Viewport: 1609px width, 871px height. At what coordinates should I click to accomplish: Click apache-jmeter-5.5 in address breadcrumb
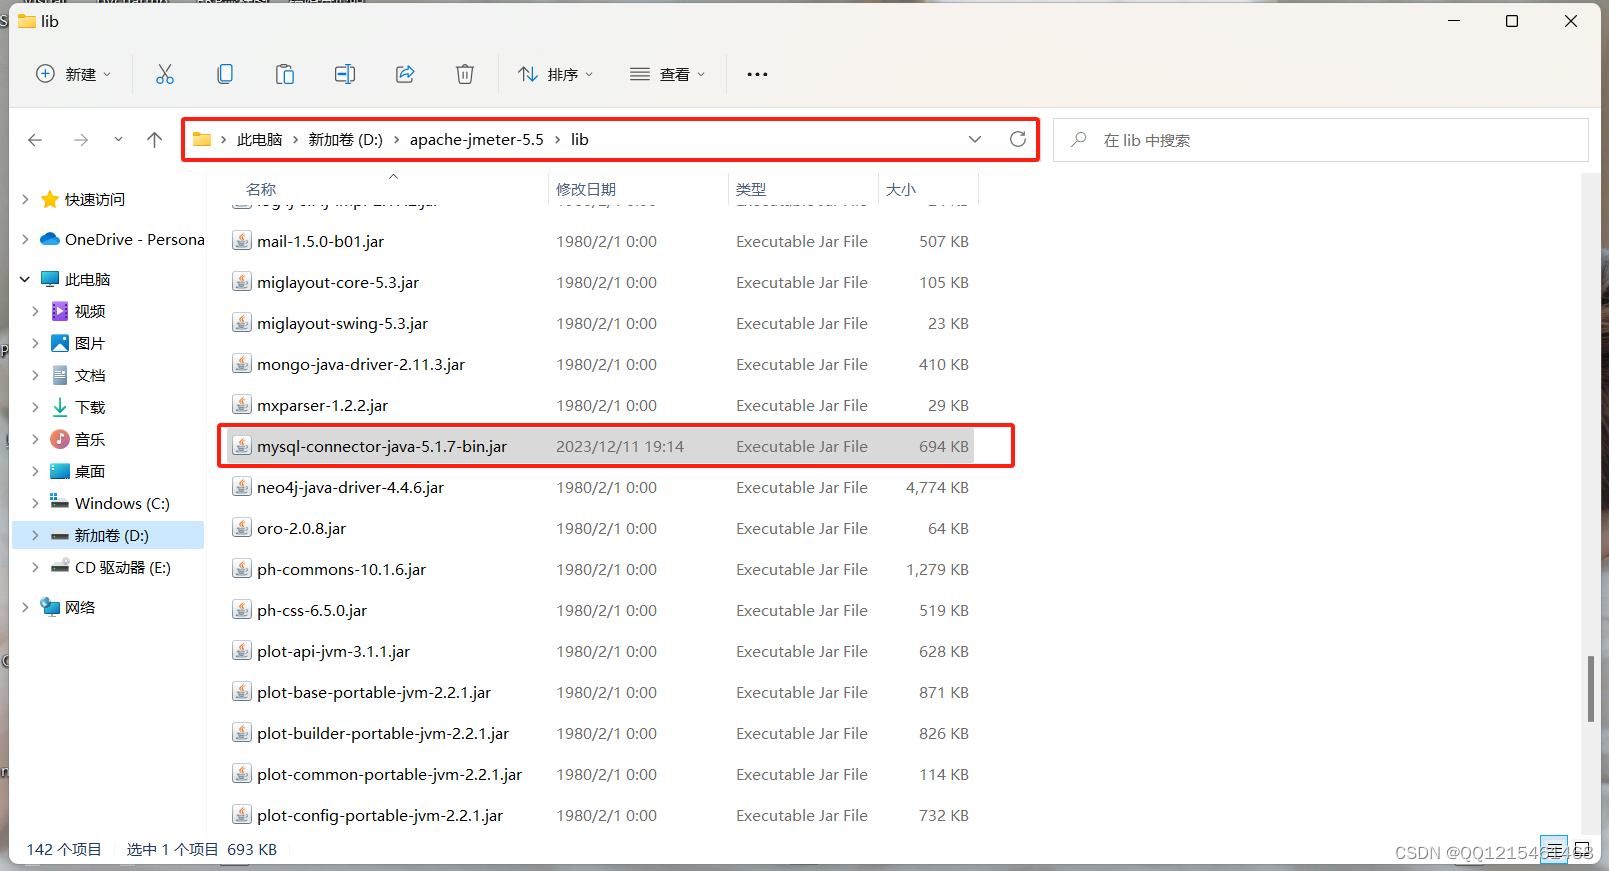(477, 139)
